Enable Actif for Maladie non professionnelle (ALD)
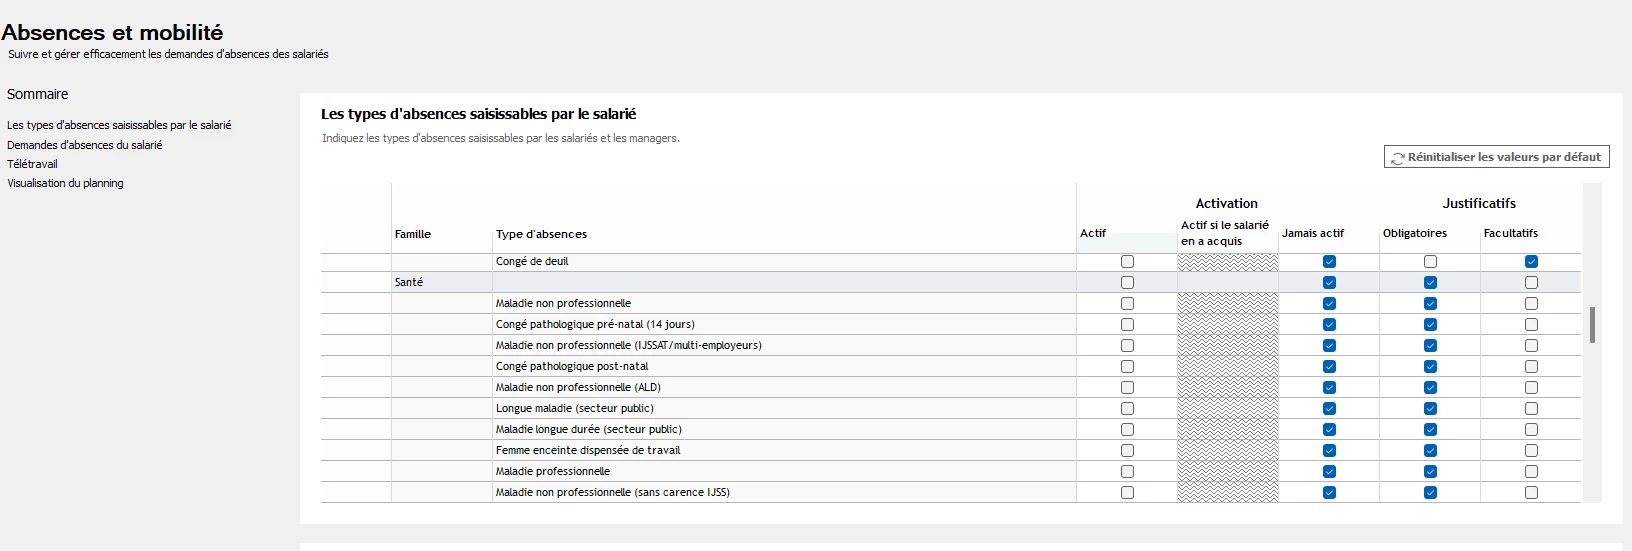The image size is (1632, 551). click(1127, 388)
